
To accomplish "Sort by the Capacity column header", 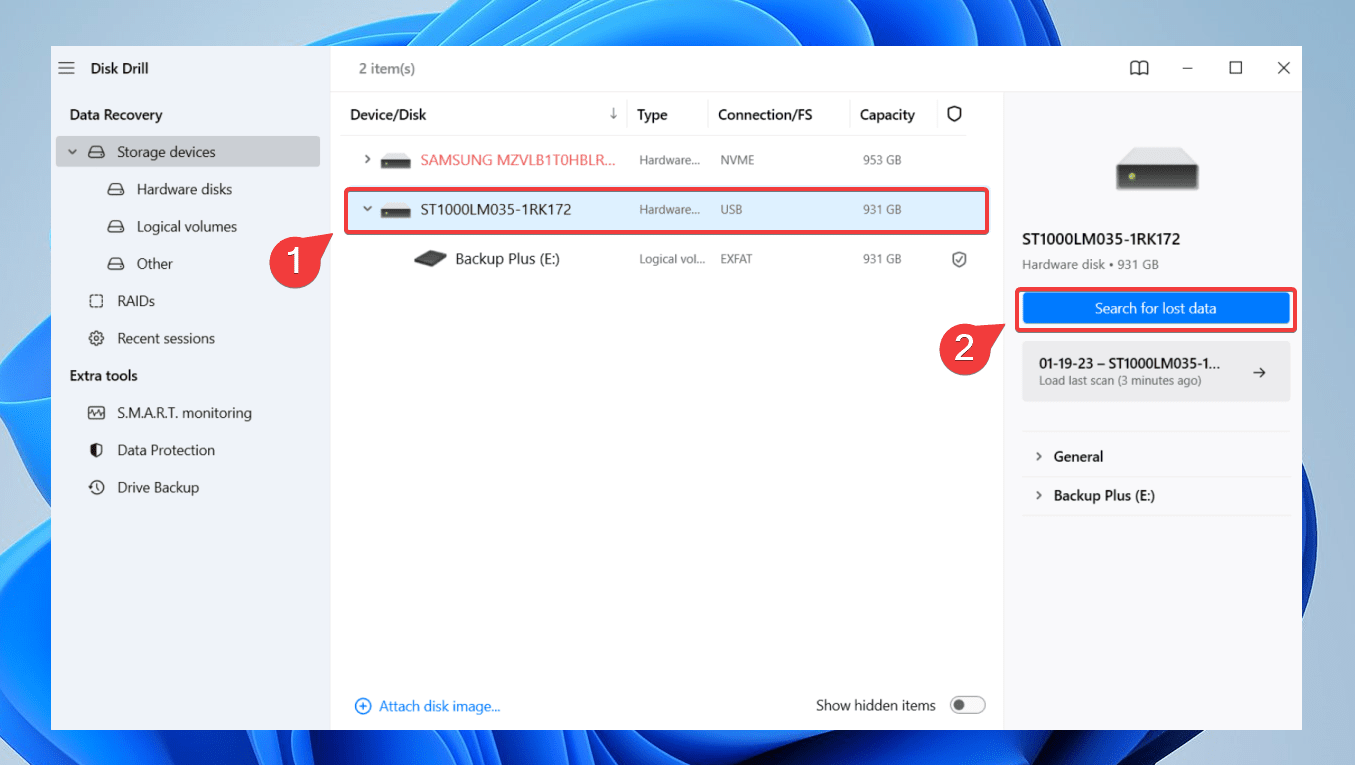I will (887, 115).
